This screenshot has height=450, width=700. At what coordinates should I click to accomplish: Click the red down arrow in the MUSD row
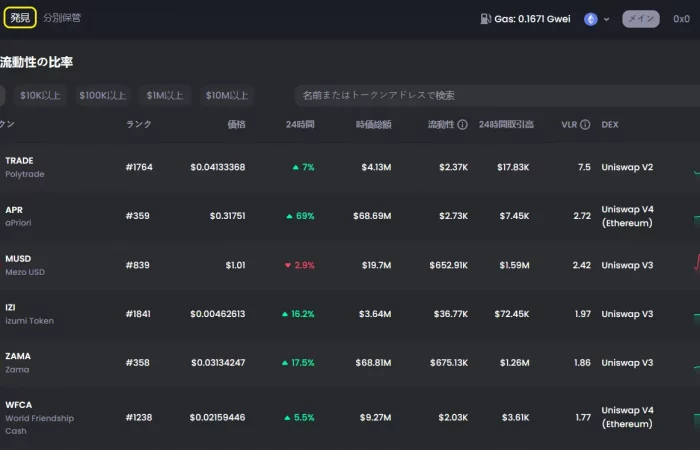(x=288, y=265)
